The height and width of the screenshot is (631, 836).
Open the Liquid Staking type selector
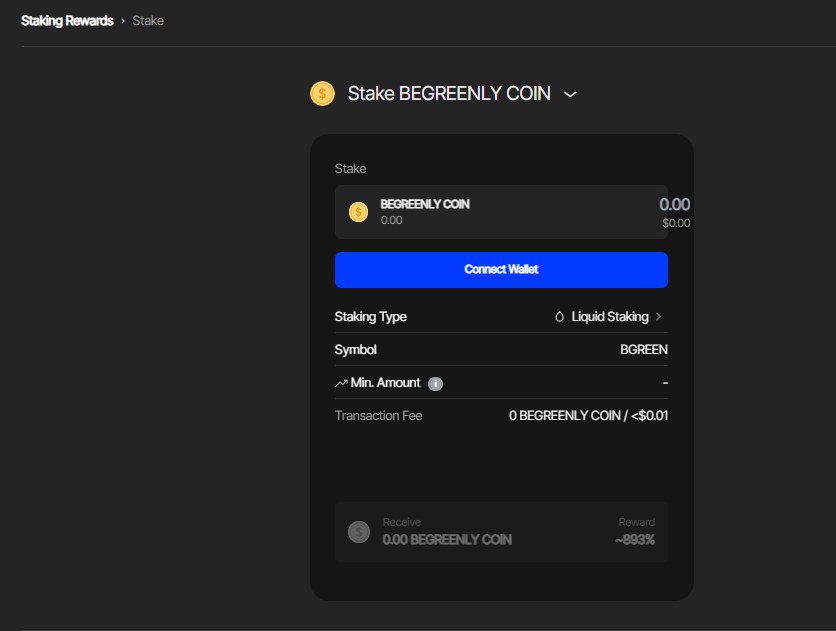tap(610, 317)
